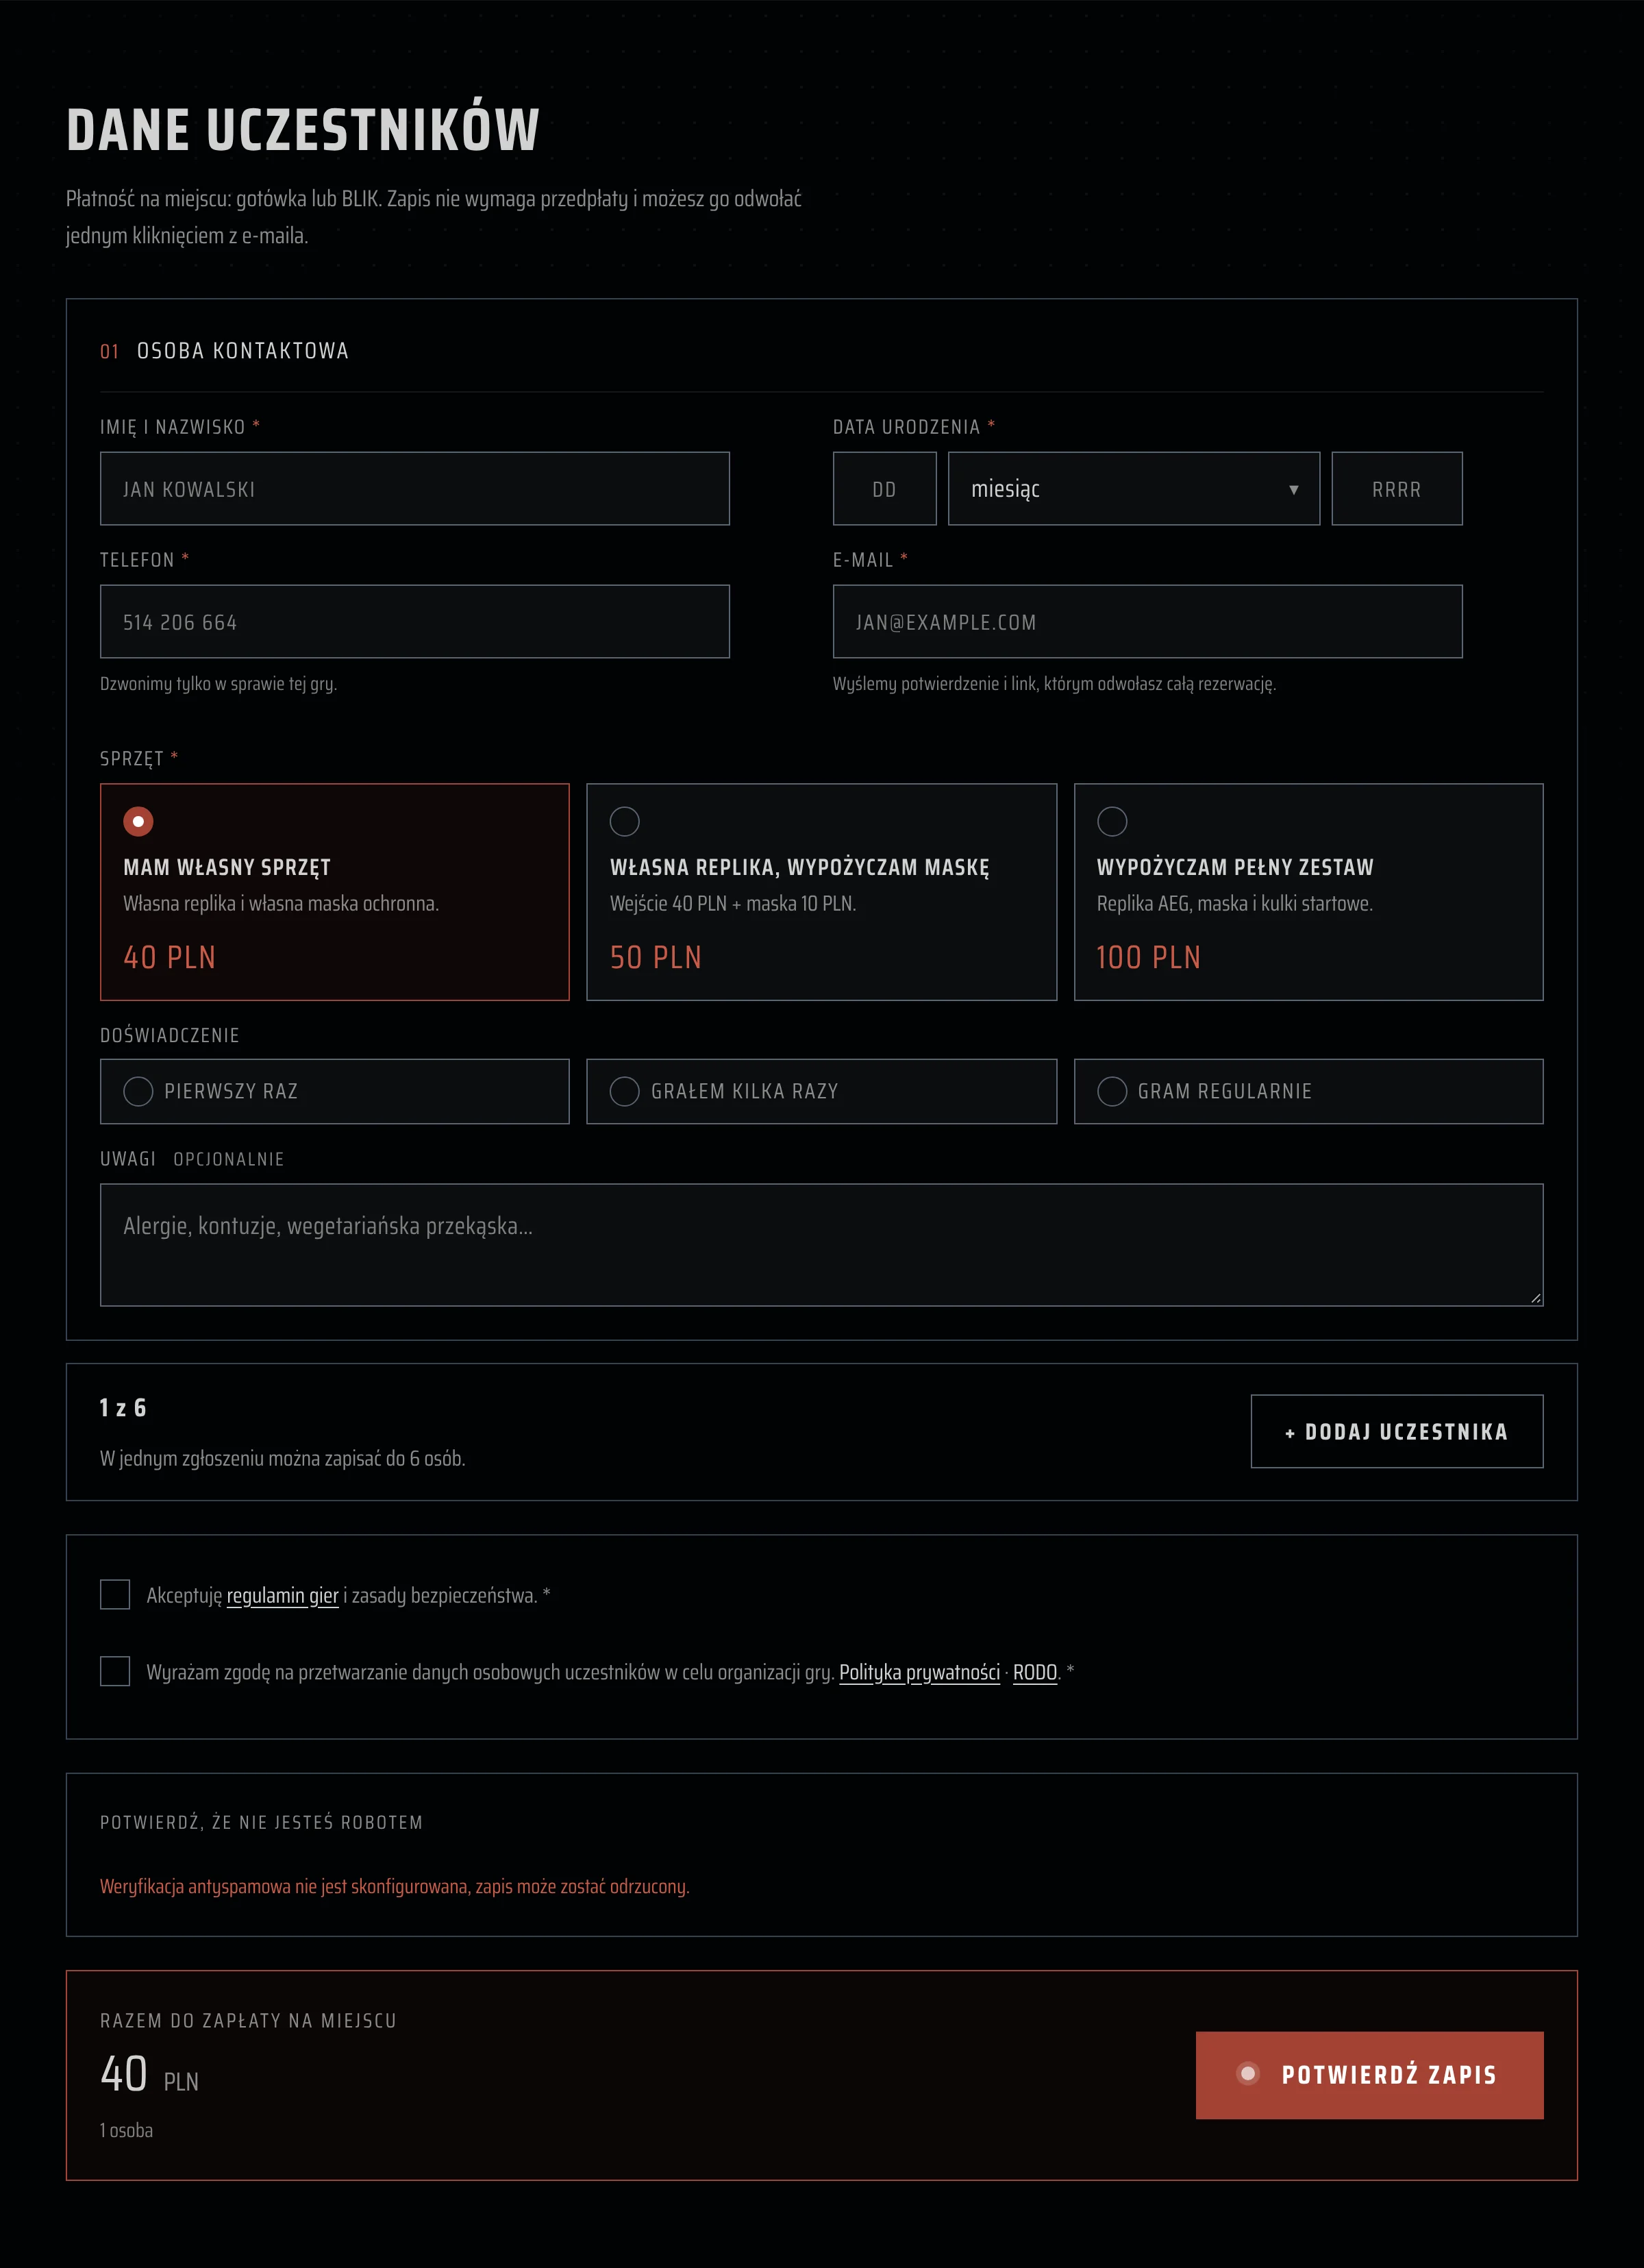Click the '50 PLN' price text

656,957
